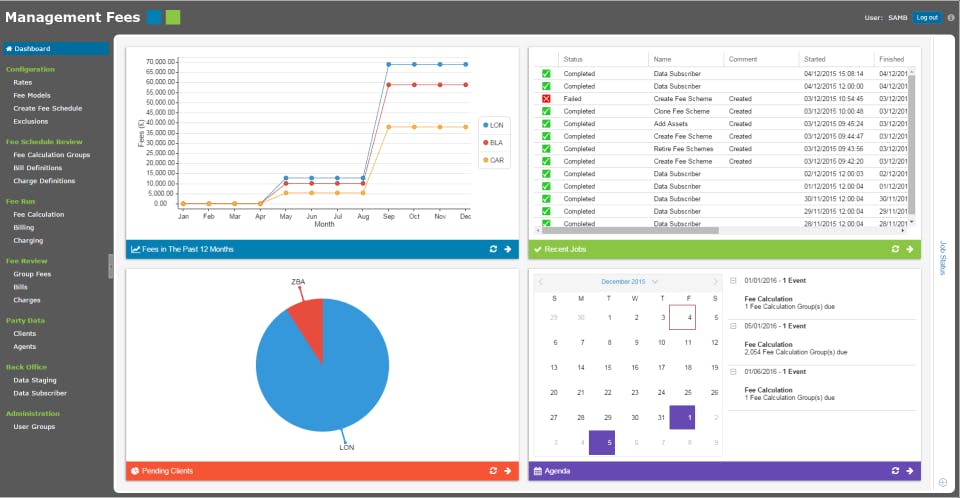Toggle LON series in chart legend
This screenshot has height=498, width=960.
tap(493, 125)
